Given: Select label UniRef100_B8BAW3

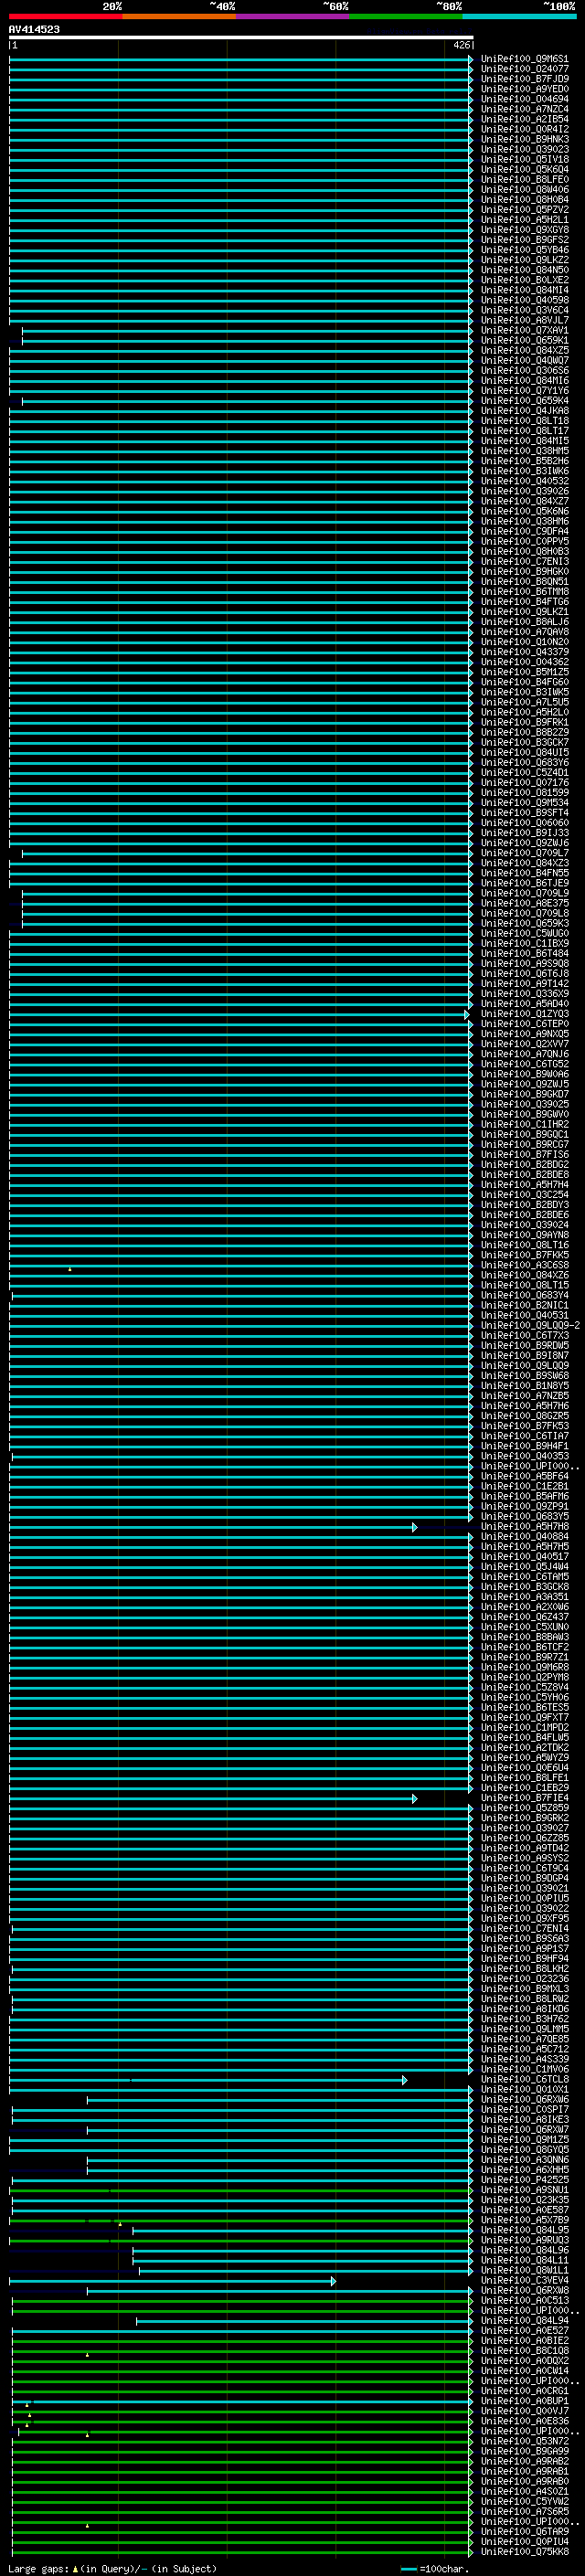Looking at the screenshot, I should pyautogui.click(x=524, y=1637).
